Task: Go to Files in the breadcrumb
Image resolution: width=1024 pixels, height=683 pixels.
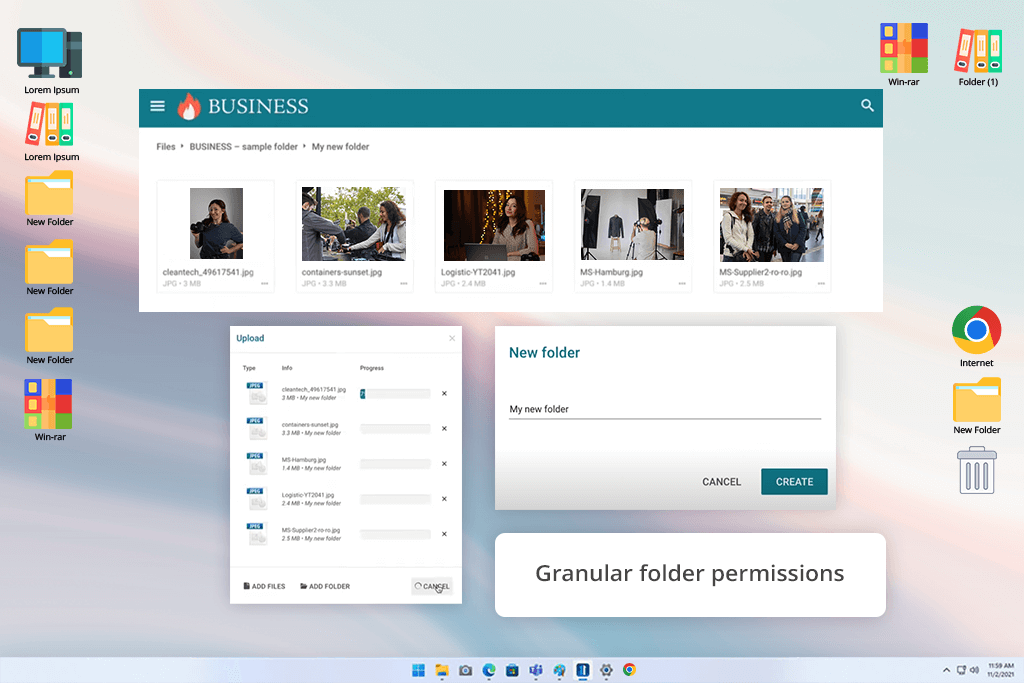Action: pos(166,147)
